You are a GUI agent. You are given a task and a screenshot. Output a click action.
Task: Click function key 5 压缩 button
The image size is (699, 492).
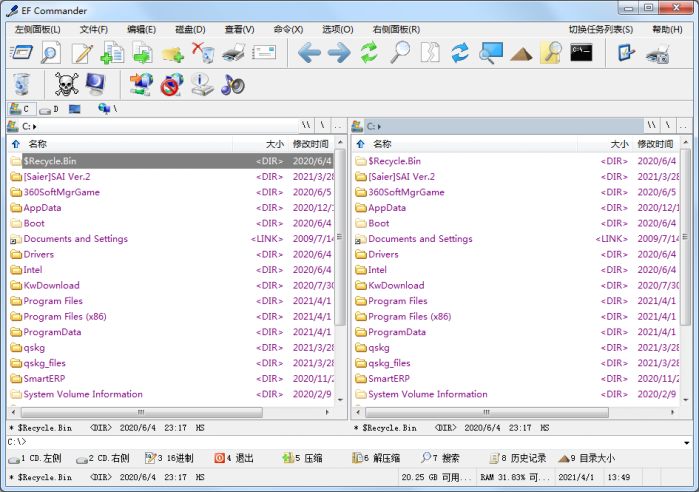tap(303, 458)
